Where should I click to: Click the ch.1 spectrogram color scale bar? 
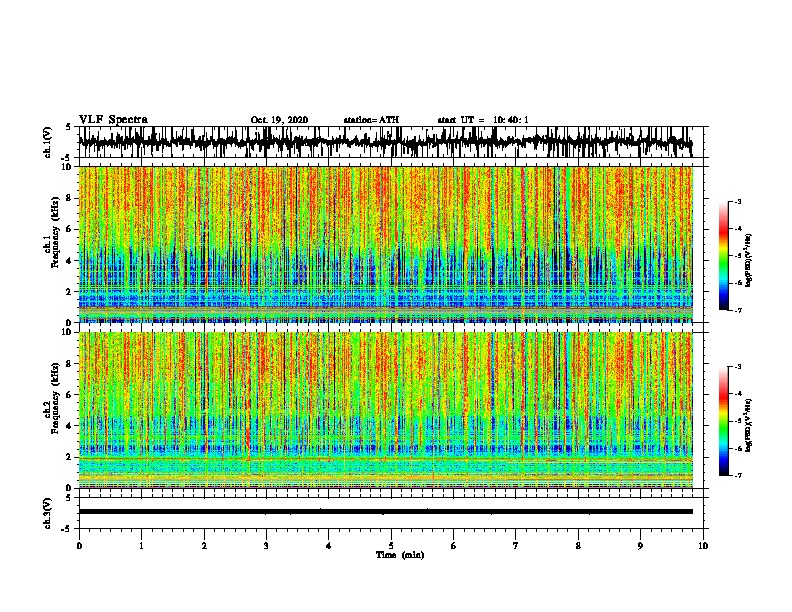(723, 256)
